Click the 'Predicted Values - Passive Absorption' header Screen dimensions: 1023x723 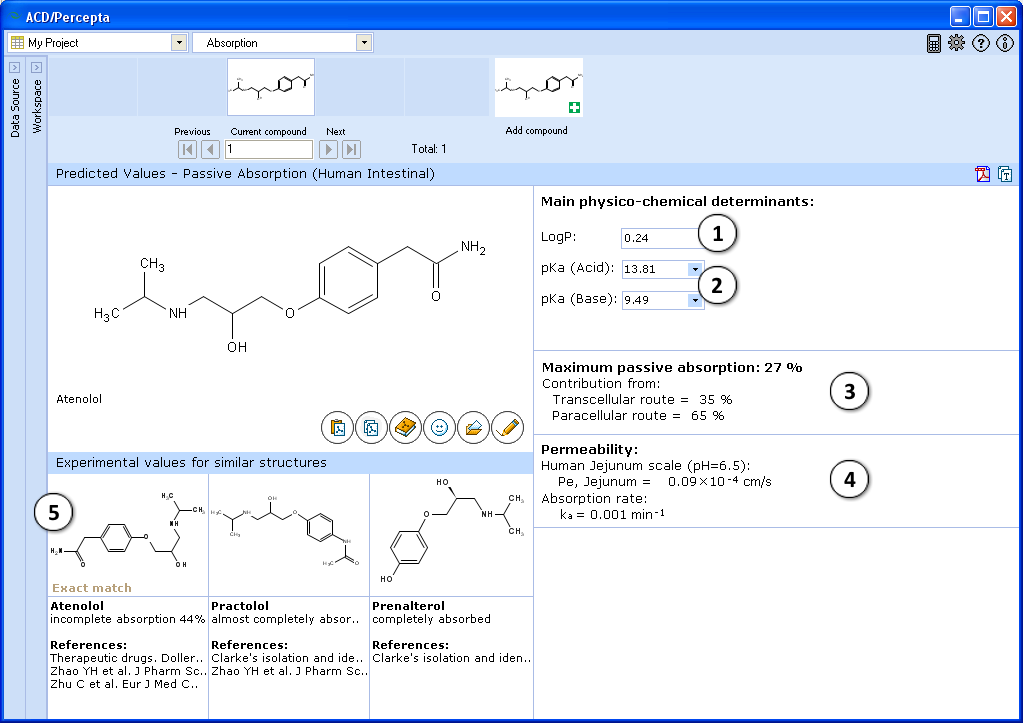tap(245, 174)
